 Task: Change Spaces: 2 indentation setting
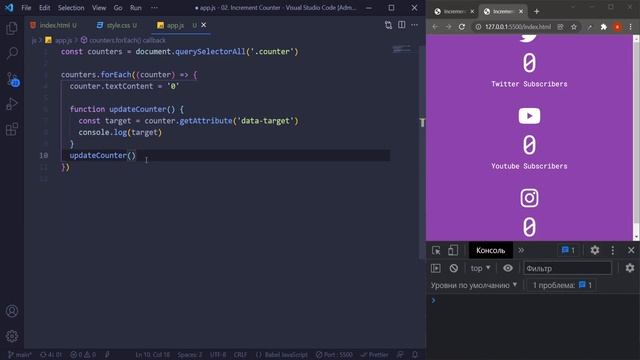tap(190, 355)
